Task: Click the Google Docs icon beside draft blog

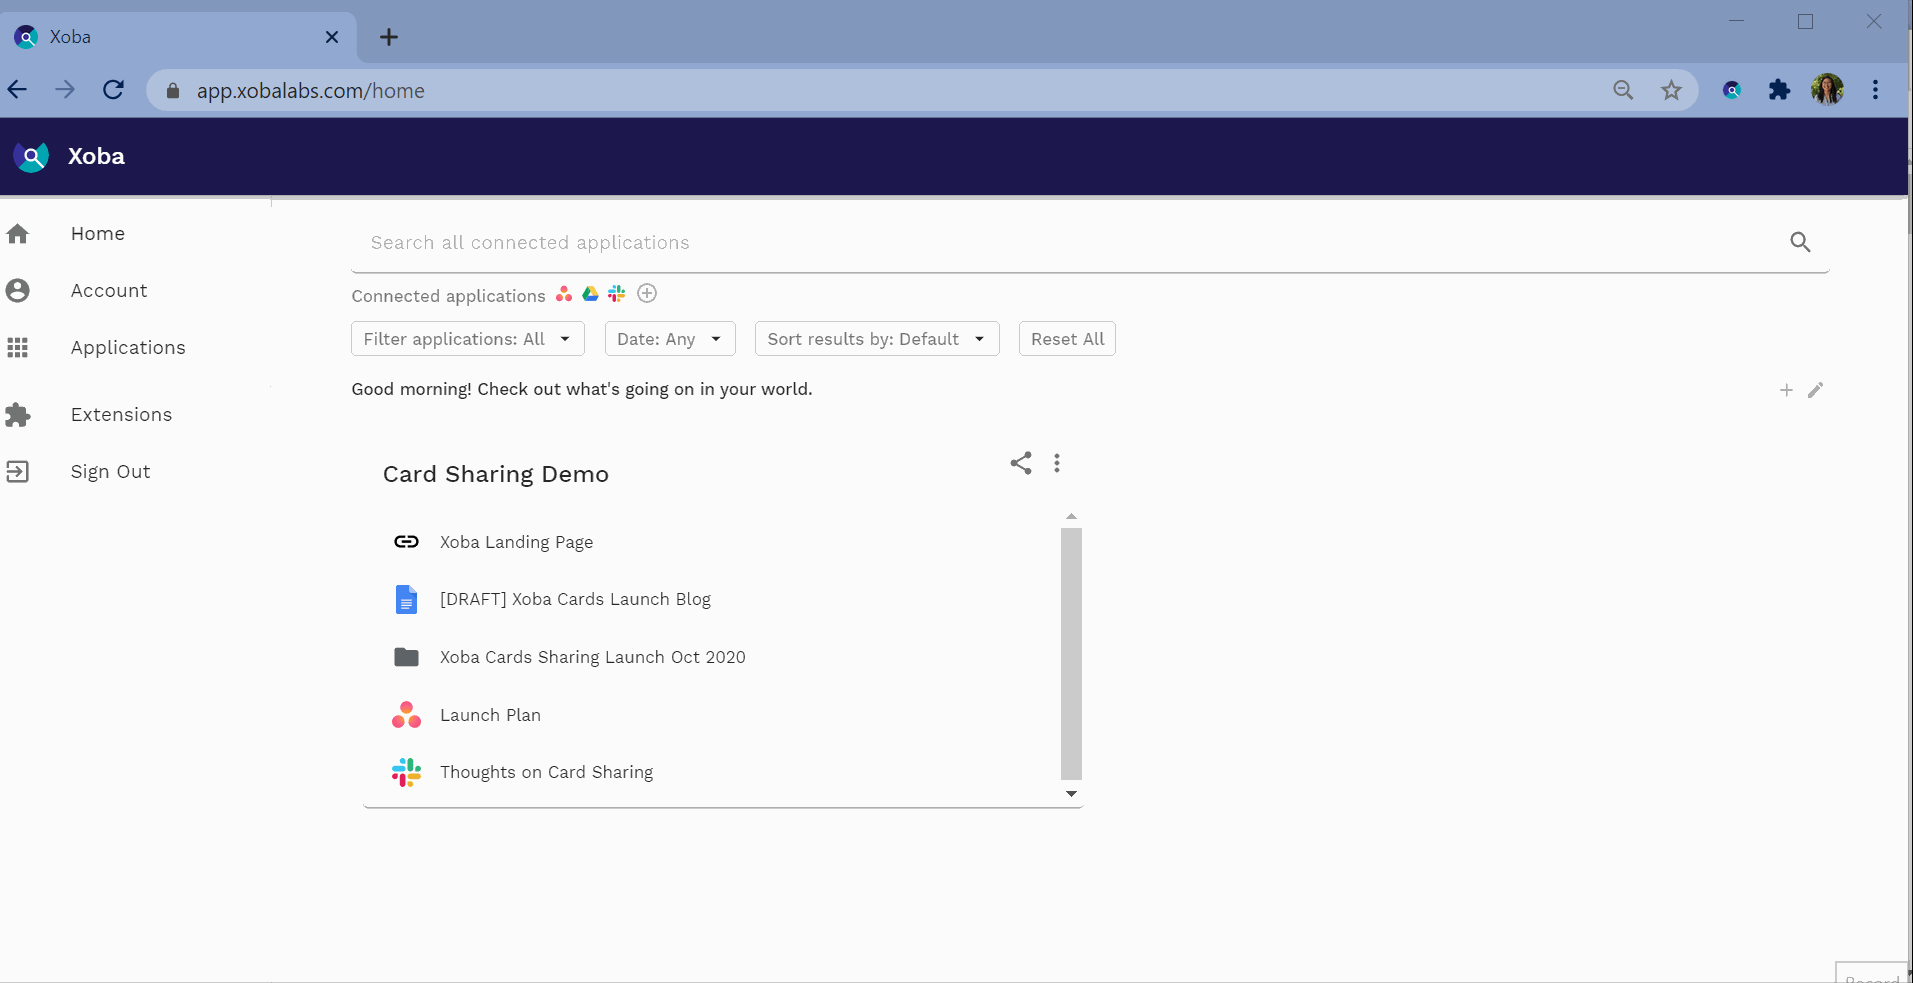Action: [406, 599]
